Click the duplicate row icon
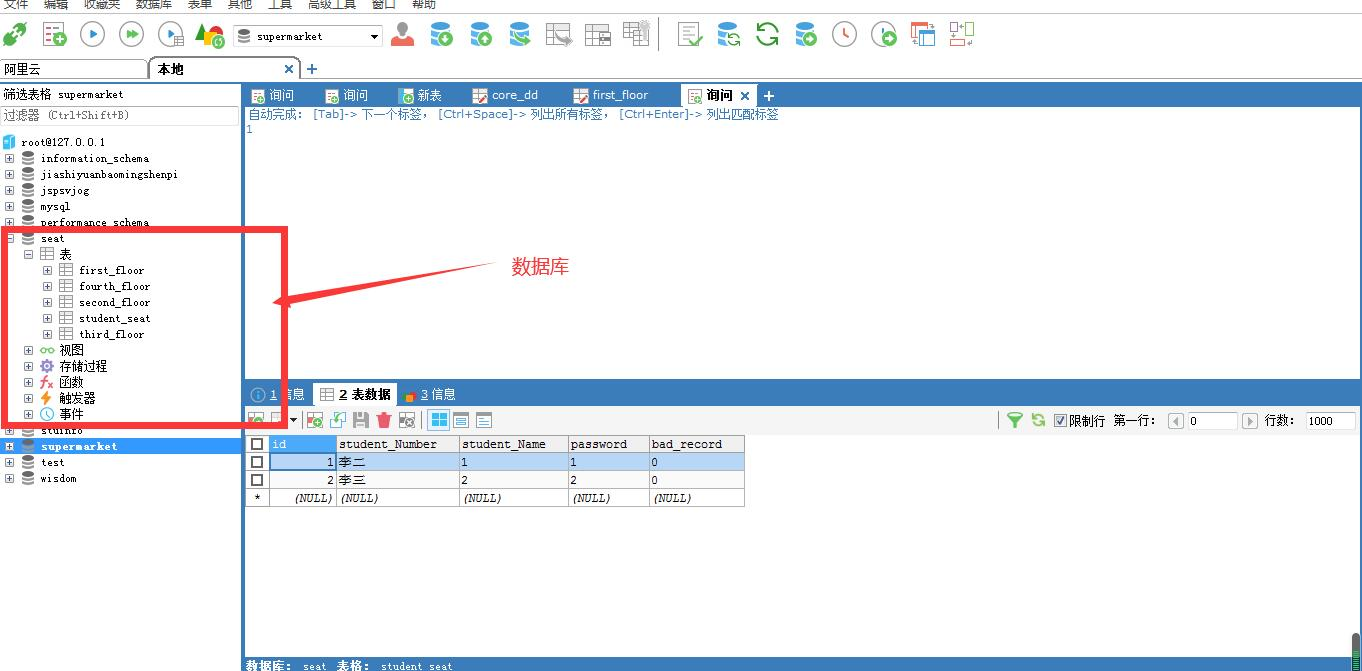 tap(338, 420)
